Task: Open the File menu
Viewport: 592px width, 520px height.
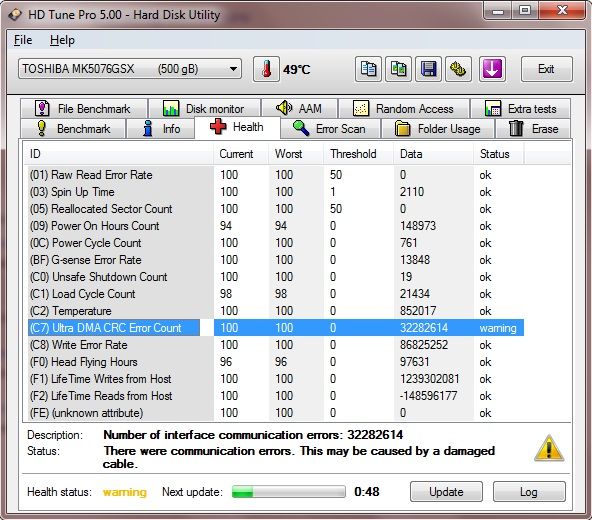Action: 23,40
